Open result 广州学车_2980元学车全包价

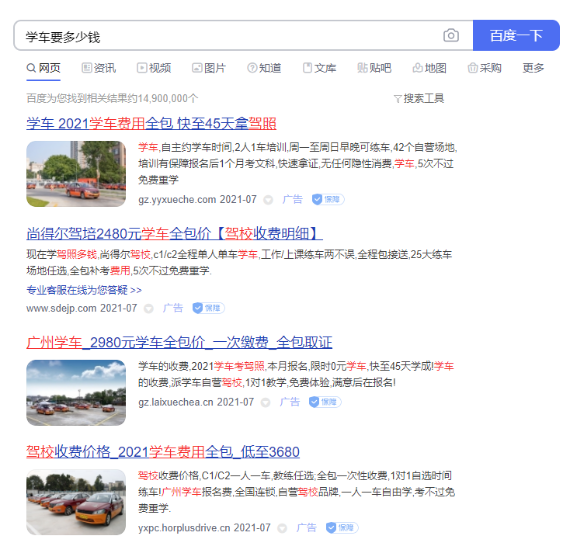tap(179, 342)
